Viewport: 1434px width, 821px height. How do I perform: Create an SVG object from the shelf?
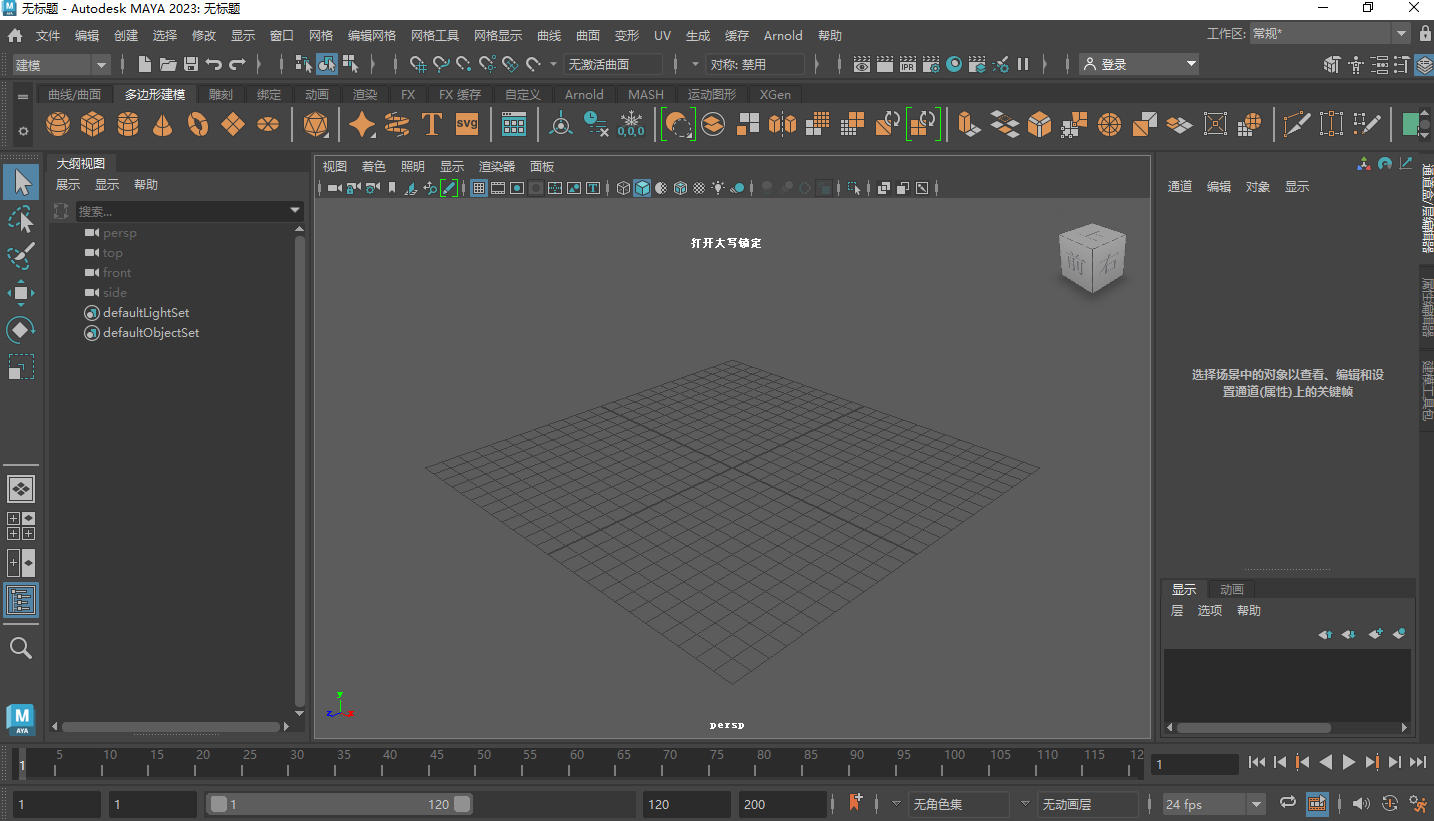coord(465,124)
